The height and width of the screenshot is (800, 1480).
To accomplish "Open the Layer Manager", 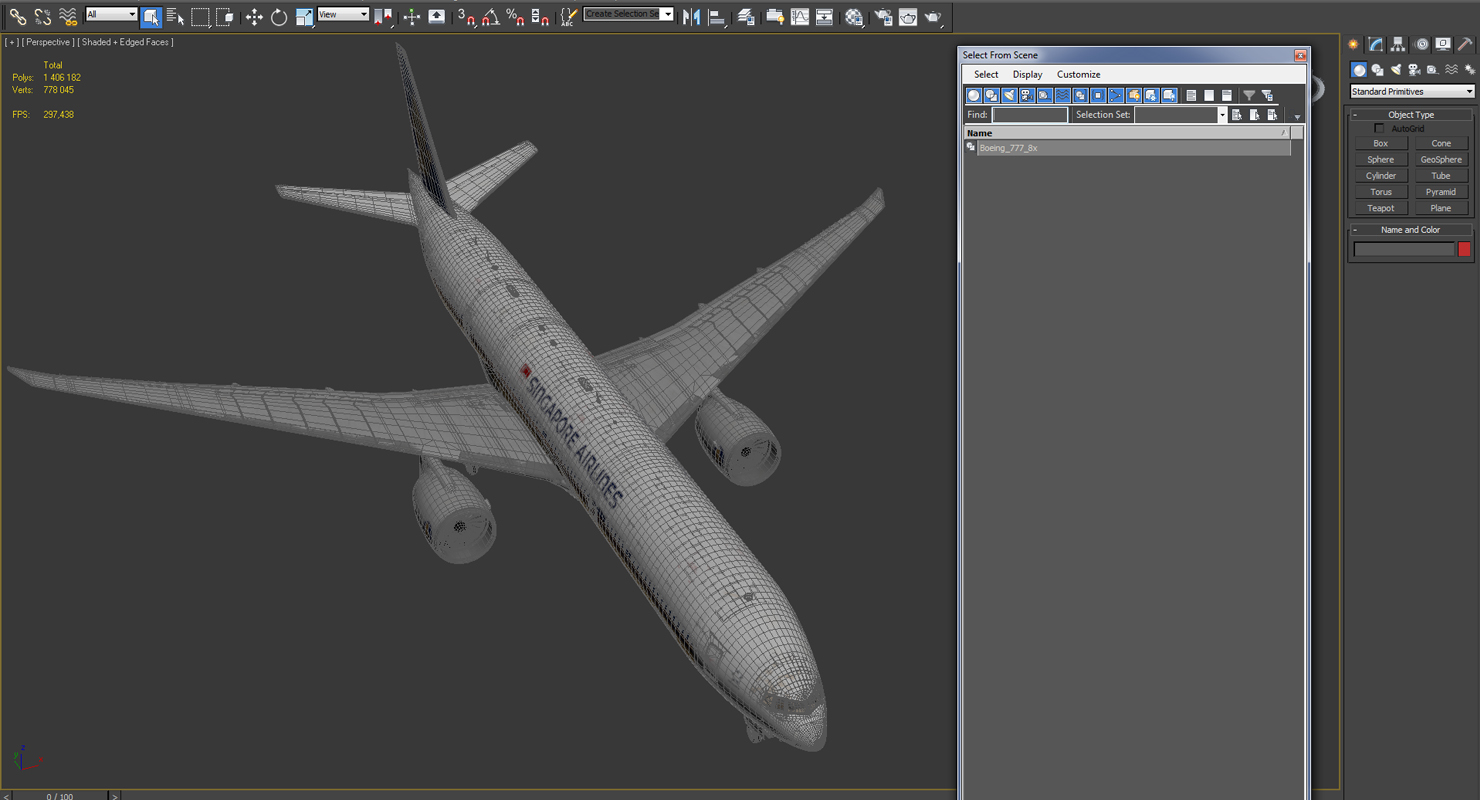I will click(x=746, y=16).
